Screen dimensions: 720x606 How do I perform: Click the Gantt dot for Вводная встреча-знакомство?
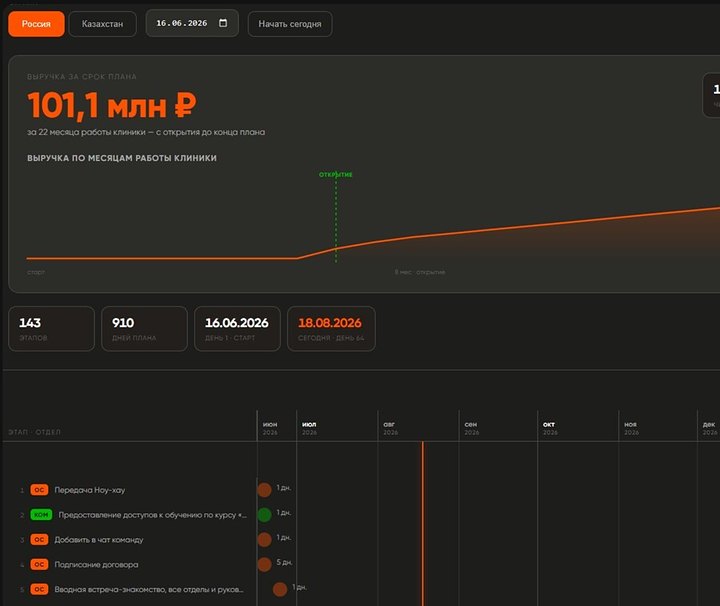[x=280, y=589]
